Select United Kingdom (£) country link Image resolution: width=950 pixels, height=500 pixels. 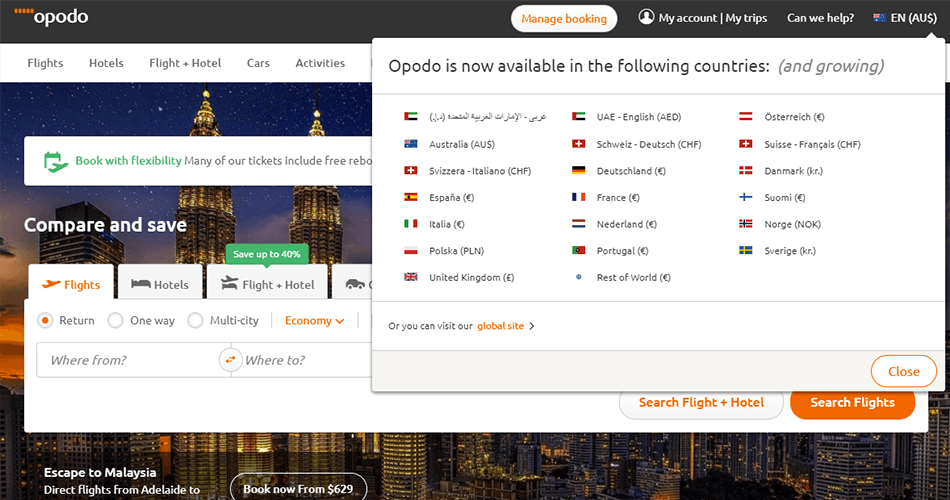471,278
